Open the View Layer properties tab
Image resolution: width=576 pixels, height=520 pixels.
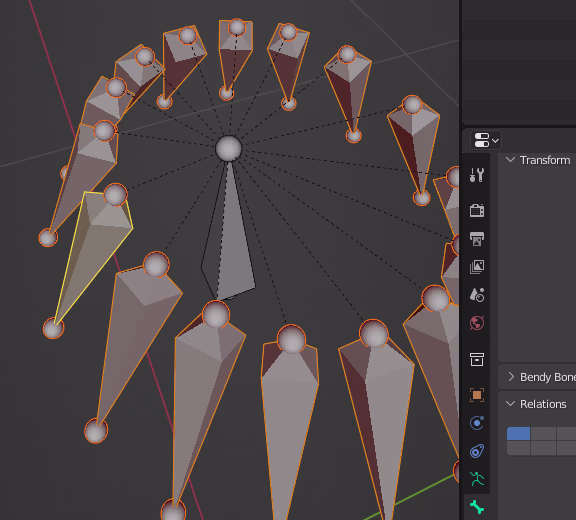coord(477,267)
